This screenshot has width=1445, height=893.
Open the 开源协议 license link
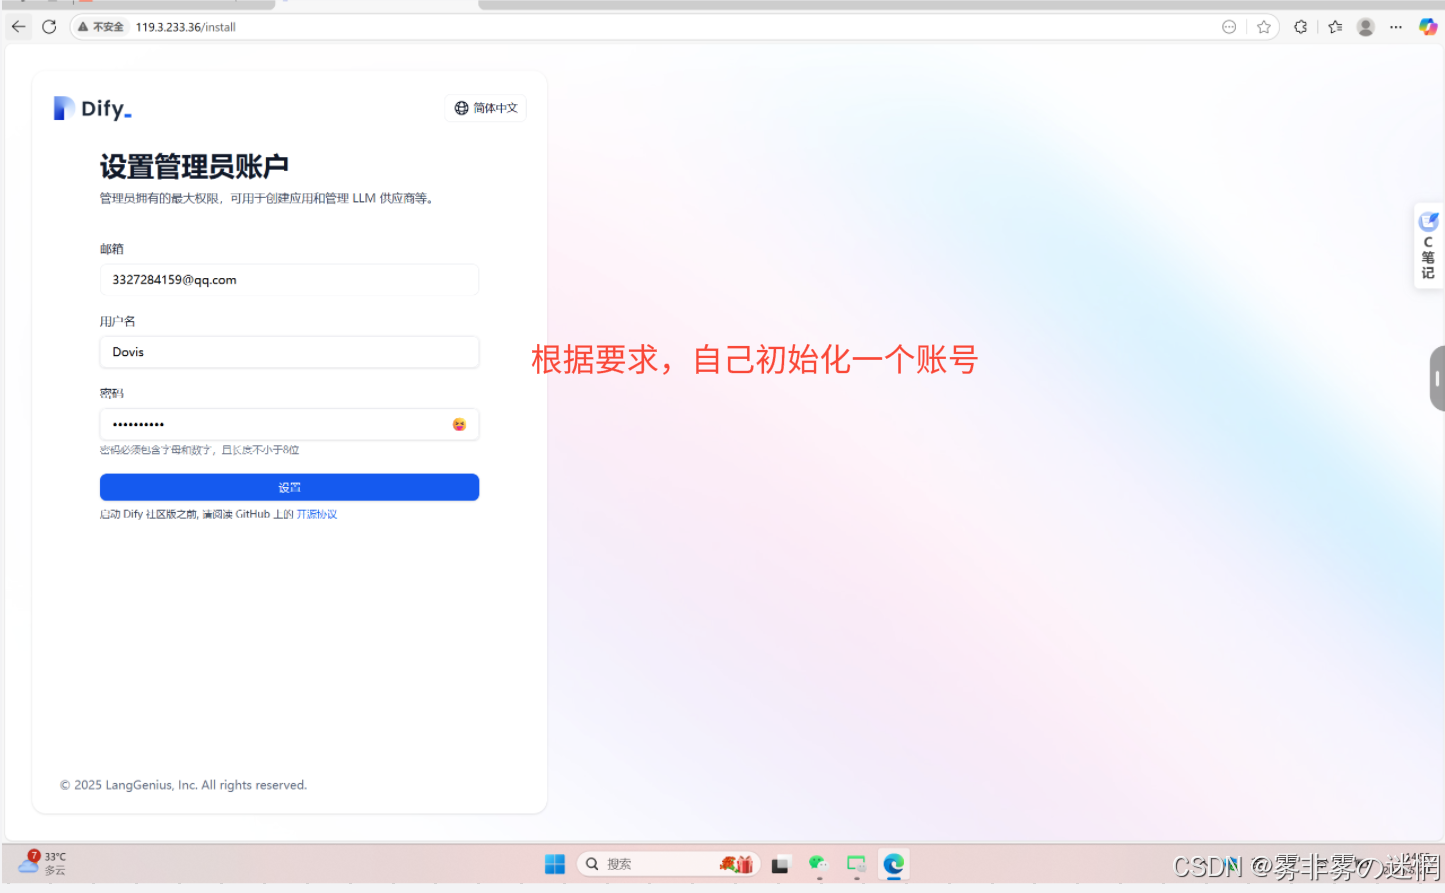tap(317, 514)
